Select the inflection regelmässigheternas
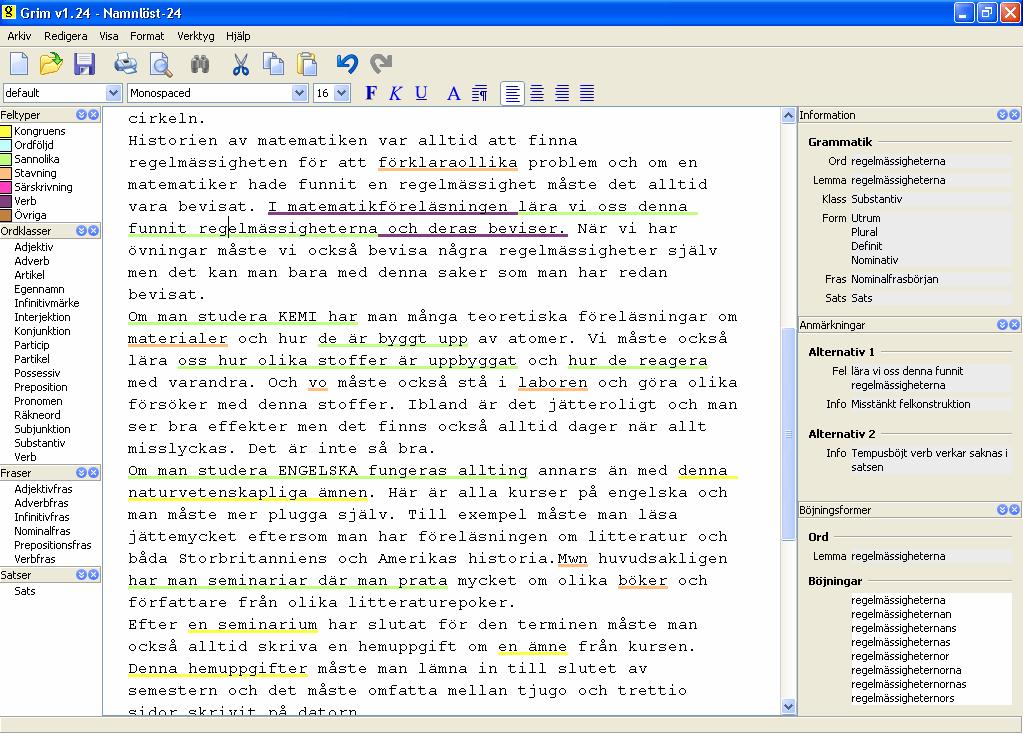This screenshot has width=1023, height=734. click(900, 642)
